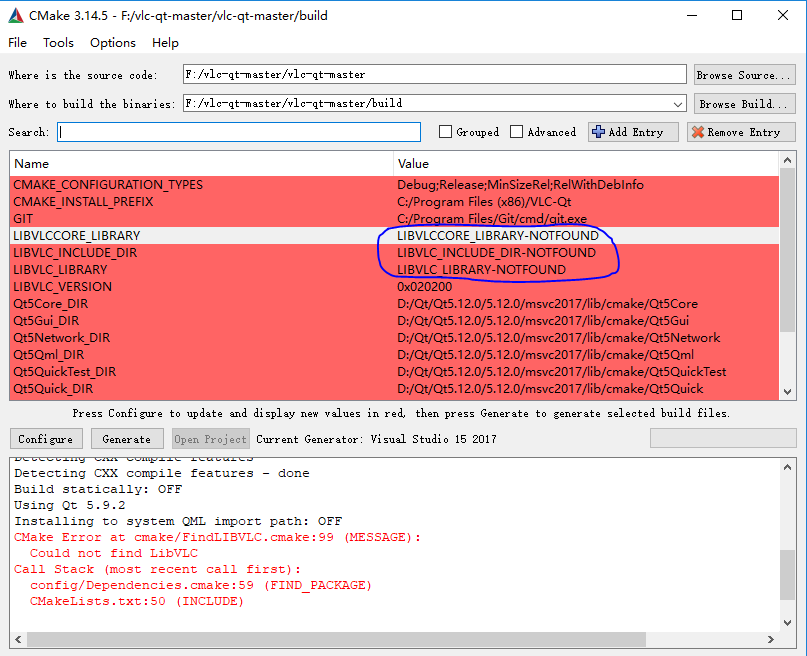Click the 'Could not find LibVLC' error line

tap(114, 553)
